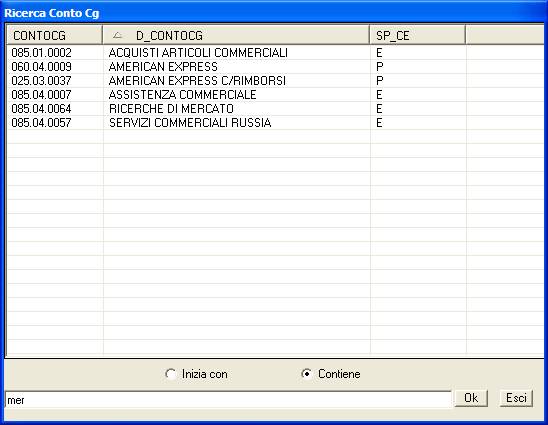Image resolution: width=548 pixels, height=425 pixels.
Task: Click account code 060.04.0009
Action: point(41,67)
